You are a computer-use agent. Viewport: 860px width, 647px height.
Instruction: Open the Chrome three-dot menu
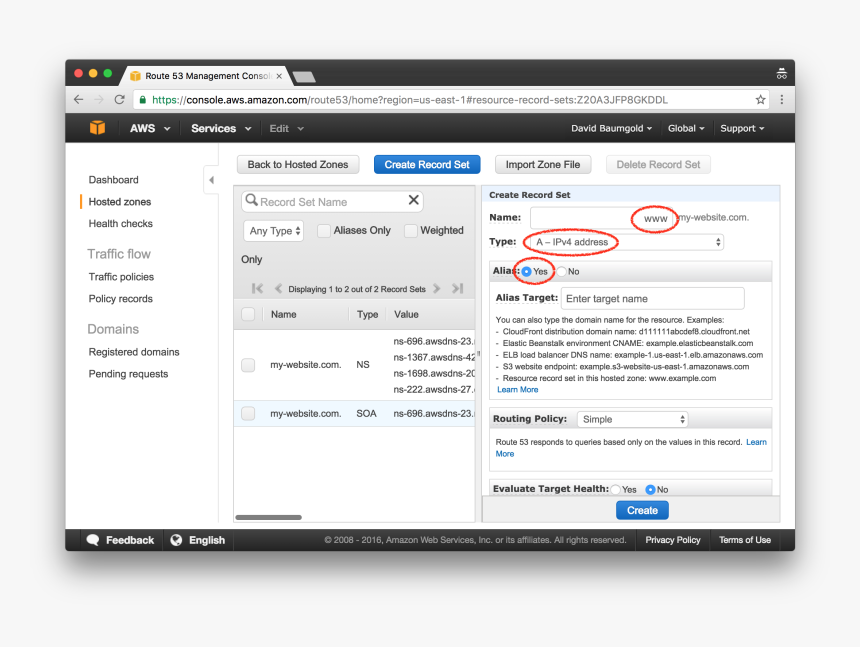782,100
